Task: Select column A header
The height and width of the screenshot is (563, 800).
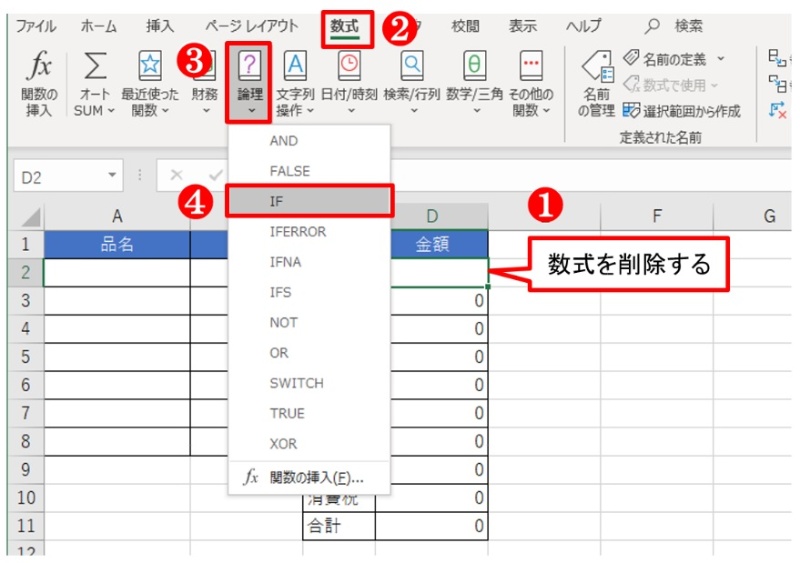Action: click(x=117, y=216)
